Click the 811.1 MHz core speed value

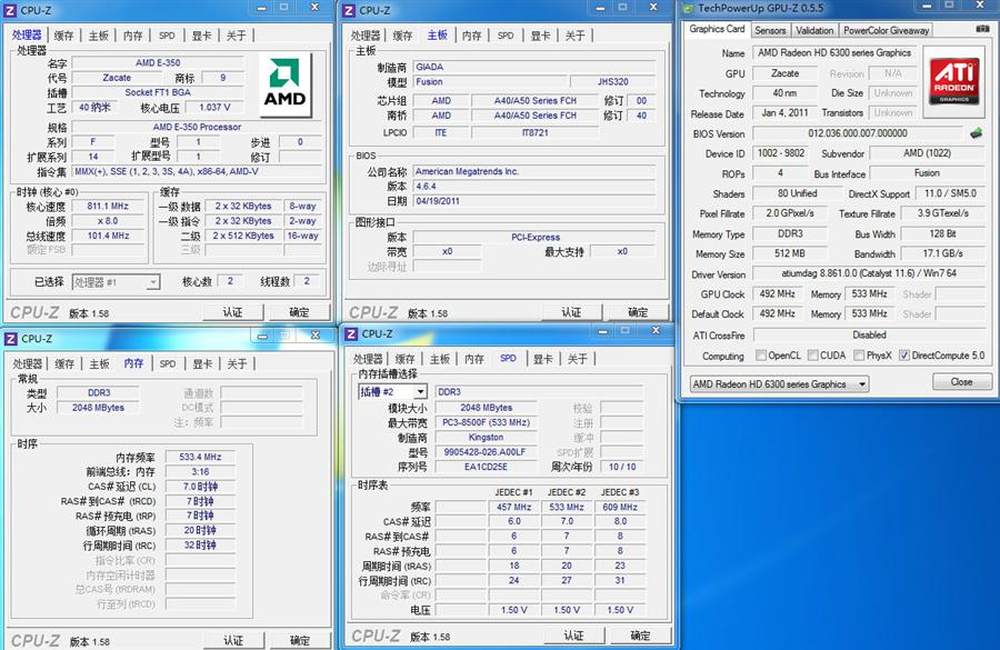[x=108, y=206]
